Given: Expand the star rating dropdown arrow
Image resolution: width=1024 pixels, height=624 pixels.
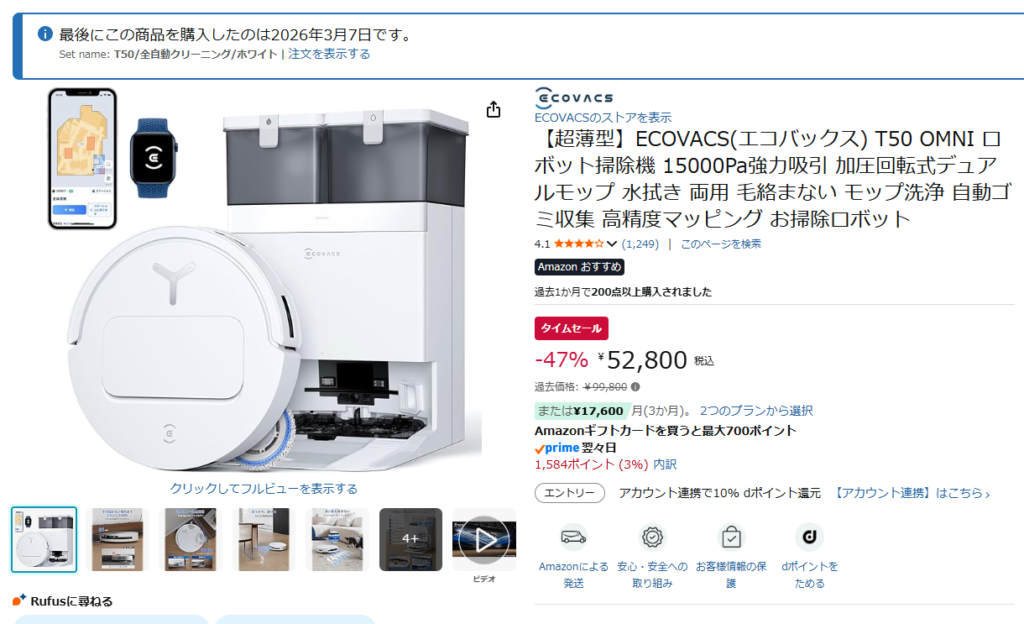Looking at the screenshot, I should click(611, 244).
